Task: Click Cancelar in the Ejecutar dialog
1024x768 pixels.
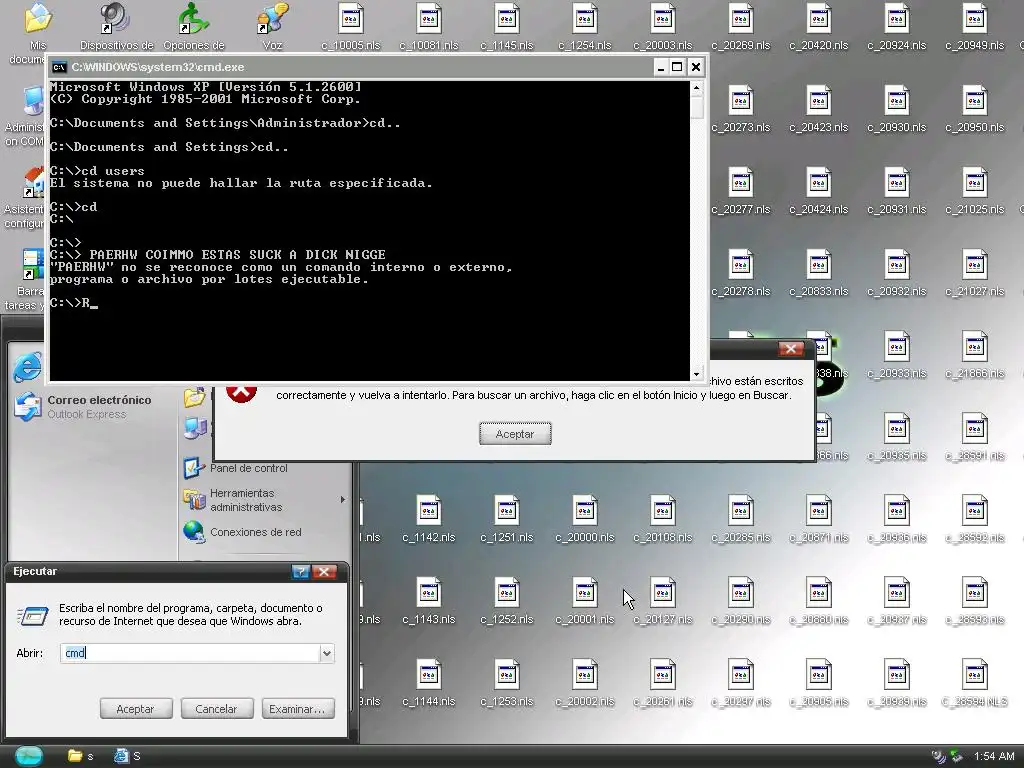Action: [216, 709]
